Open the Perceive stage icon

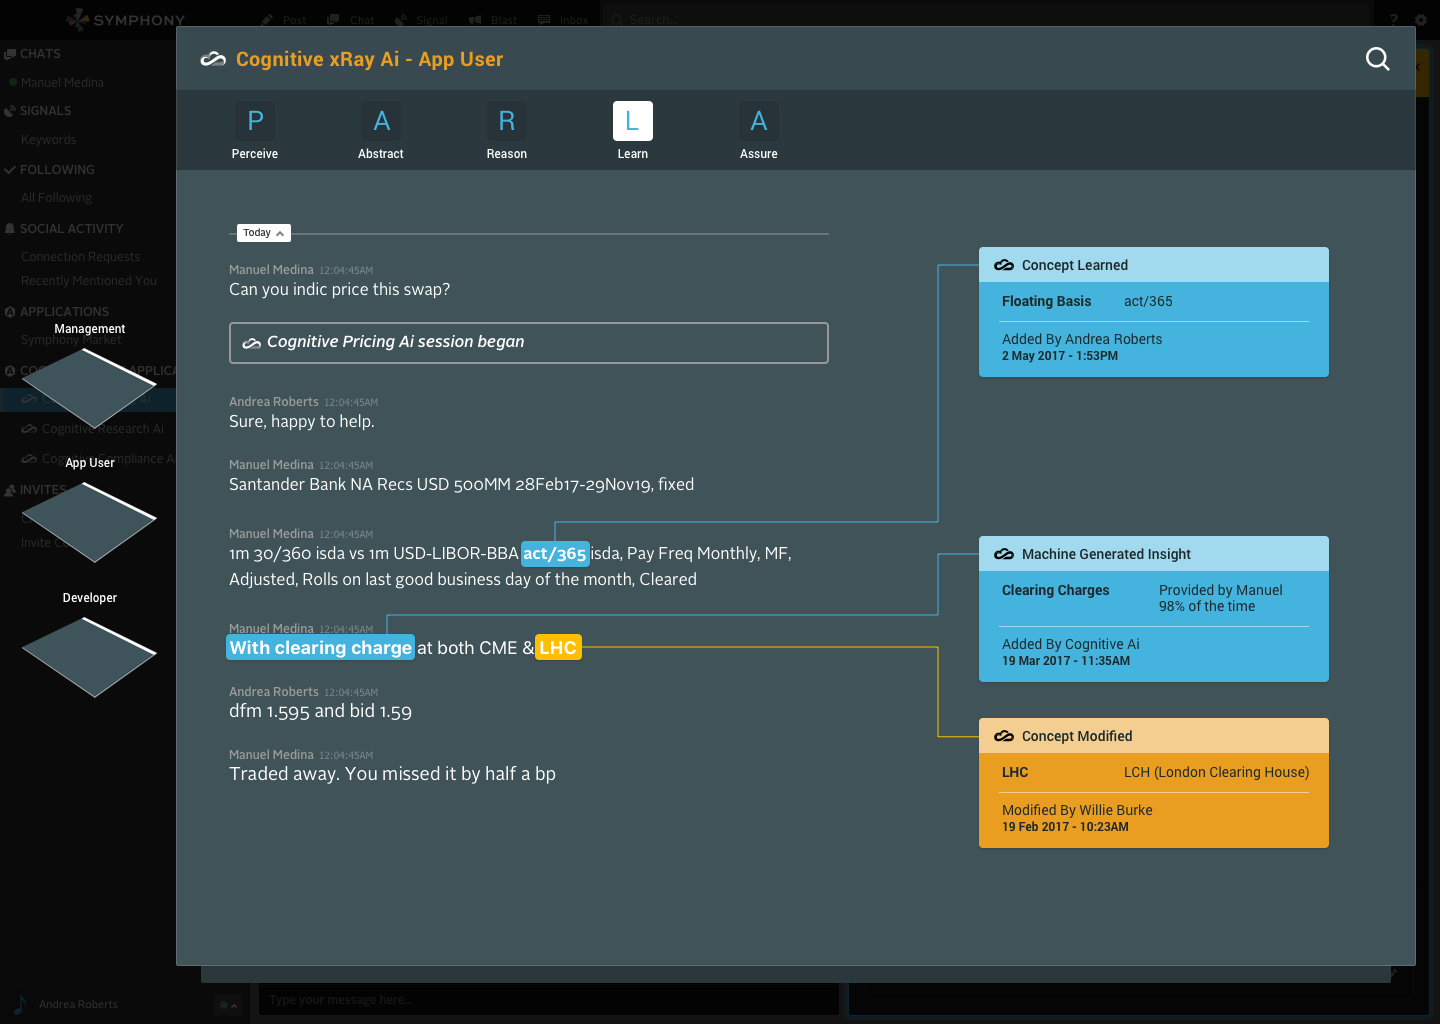tap(255, 121)
